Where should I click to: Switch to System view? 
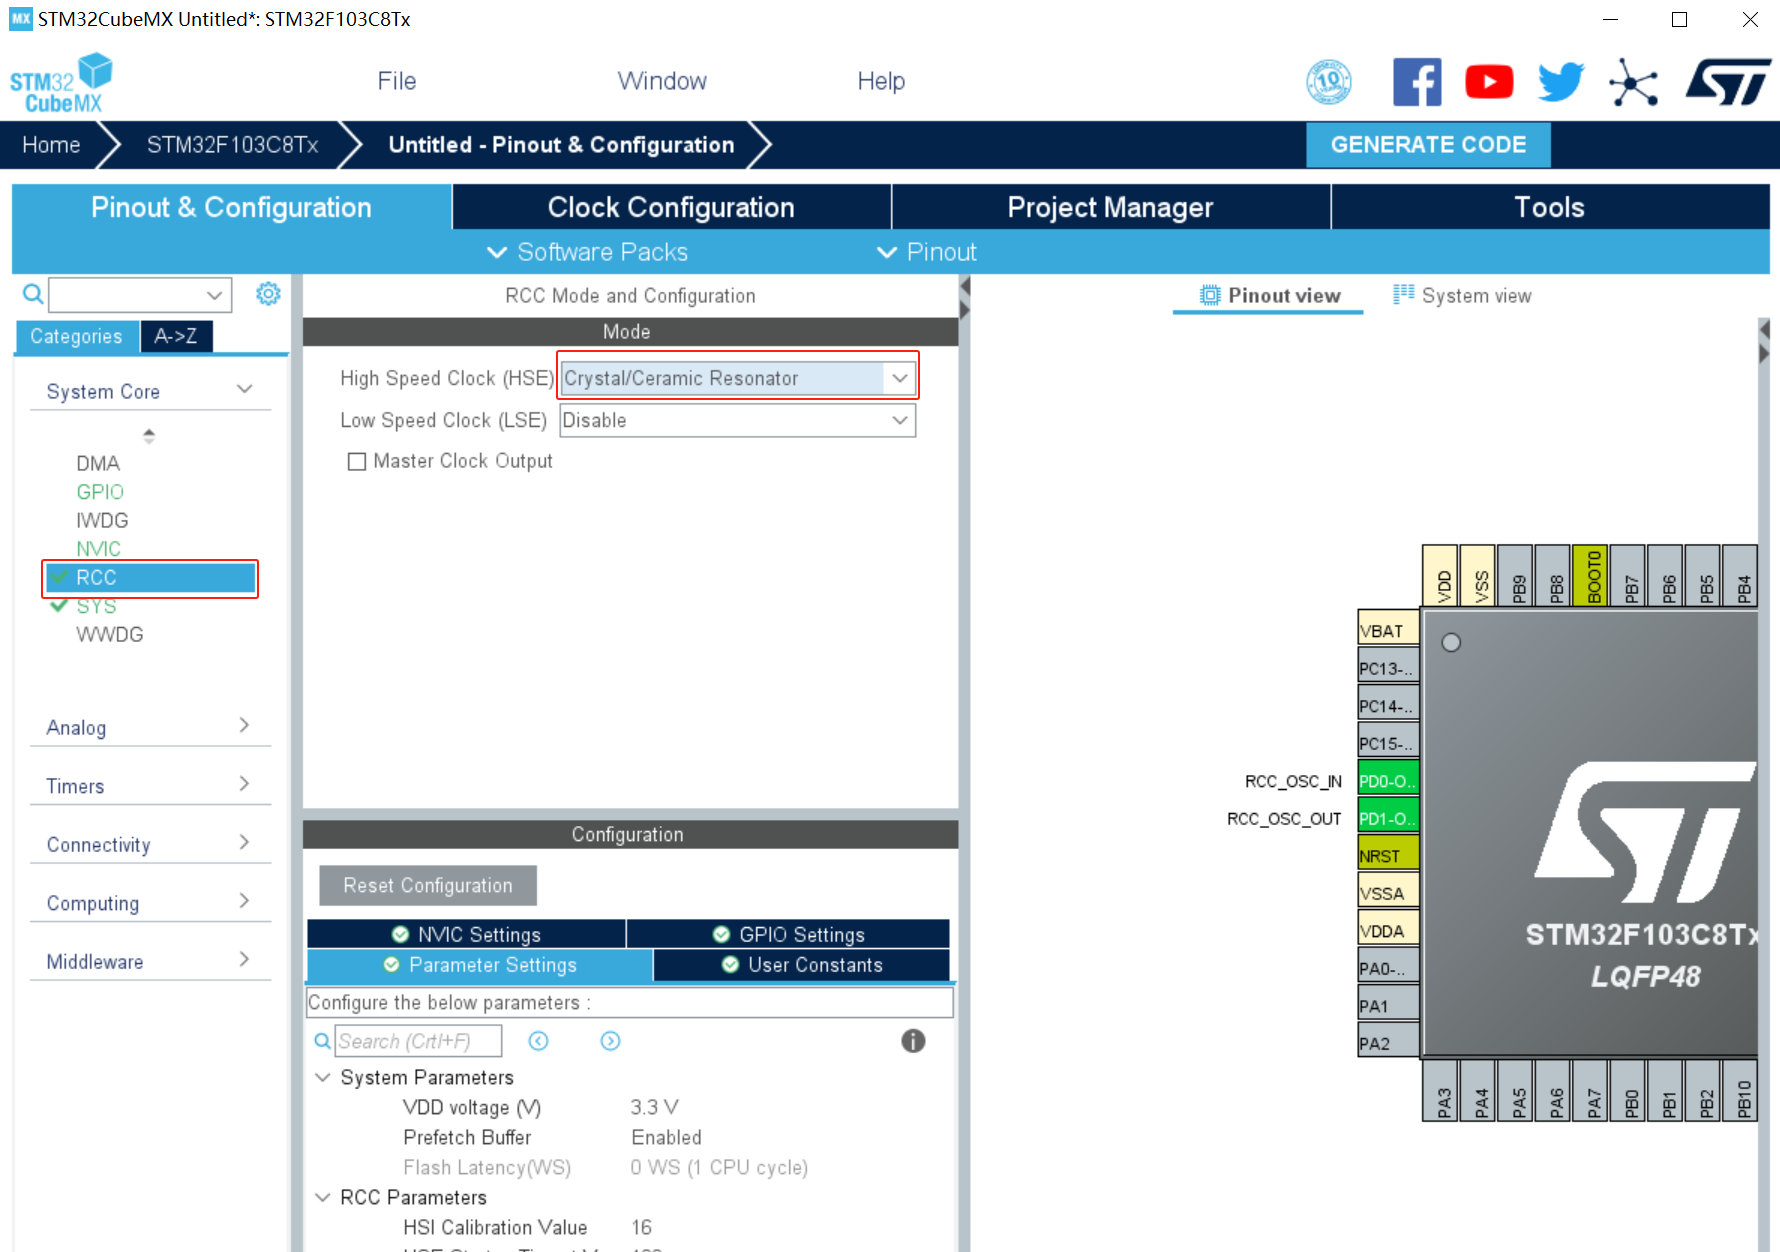click(x=1463, y=295)
